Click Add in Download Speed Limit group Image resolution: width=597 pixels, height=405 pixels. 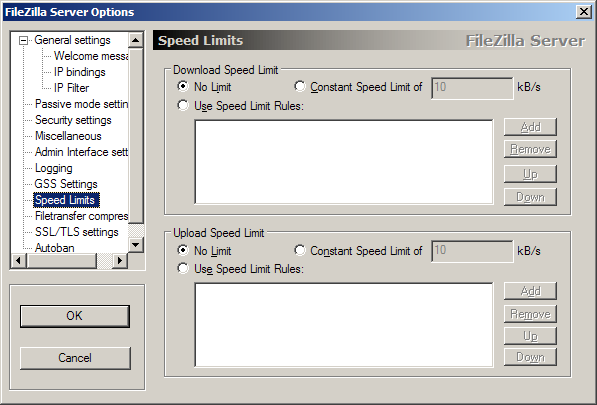click(530, 127)
